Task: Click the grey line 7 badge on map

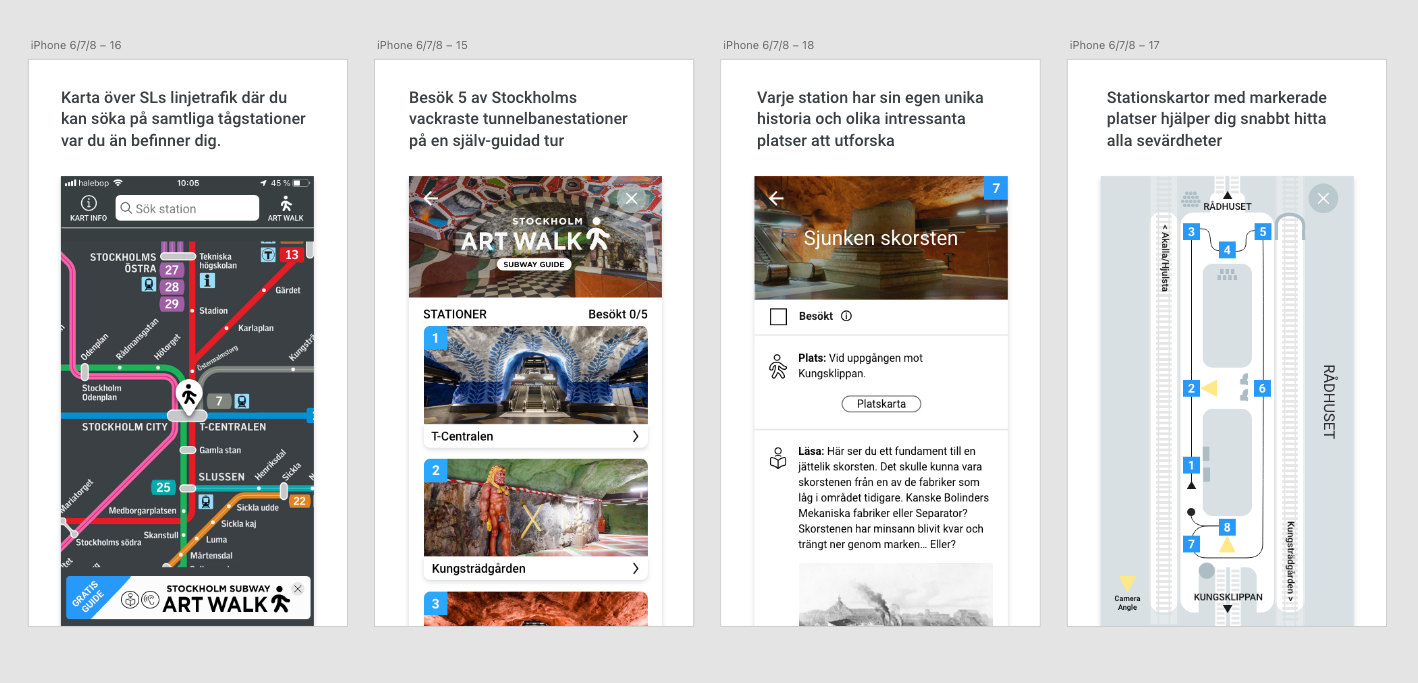Action: point(218,401)
